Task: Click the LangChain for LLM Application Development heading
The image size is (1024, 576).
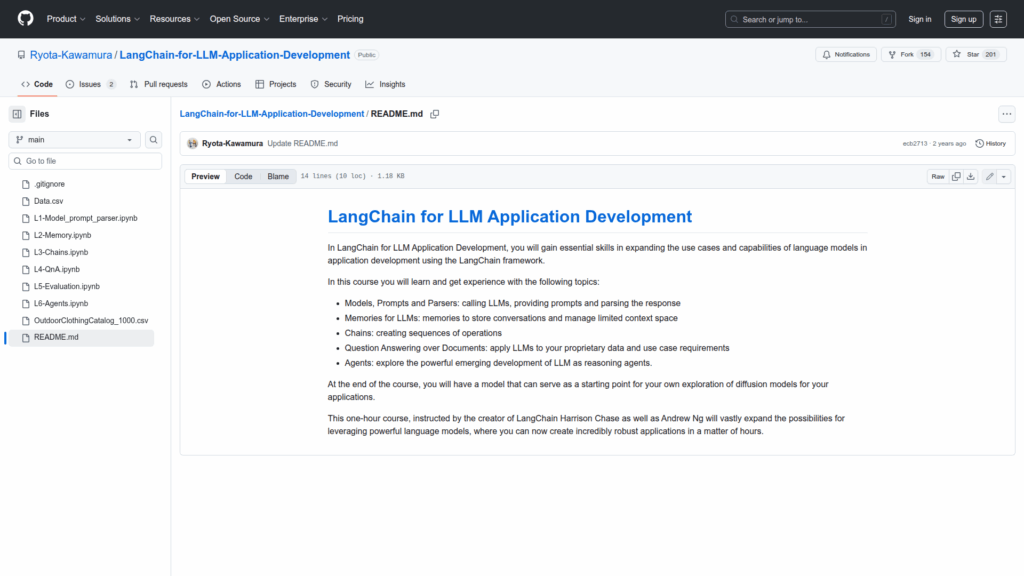Action: (x=509, y=216)
